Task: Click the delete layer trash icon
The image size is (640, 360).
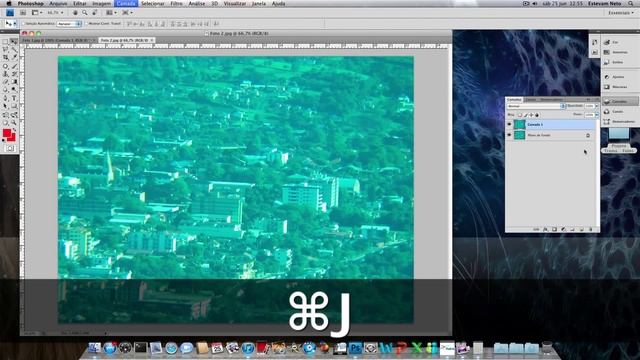Action: point(591,229)
